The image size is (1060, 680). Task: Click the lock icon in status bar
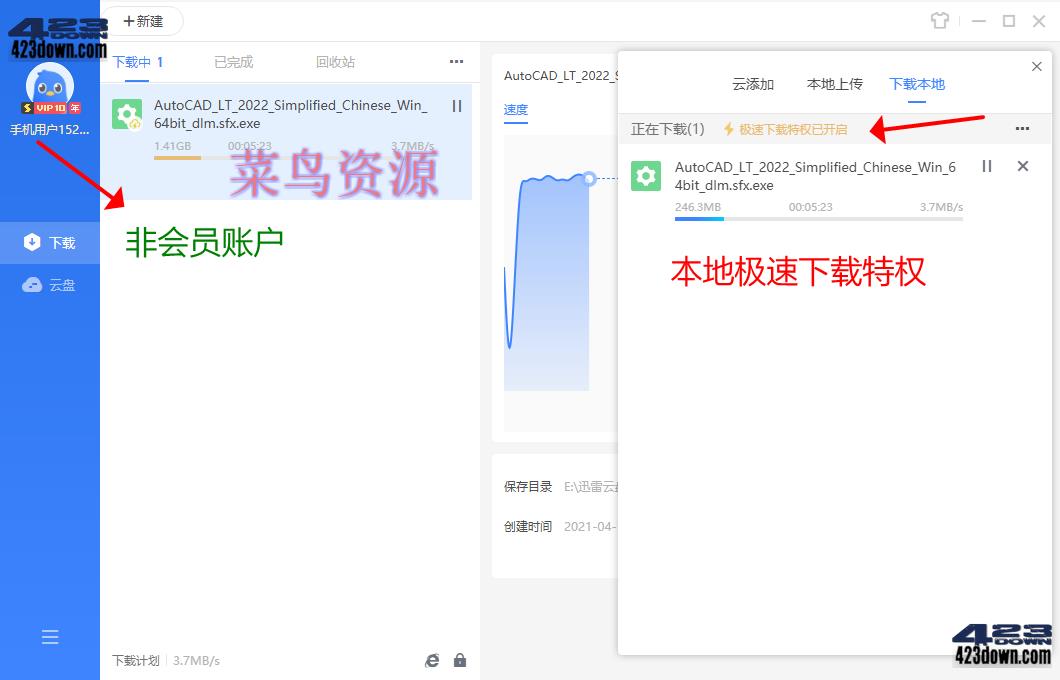[x=460, y=660]
